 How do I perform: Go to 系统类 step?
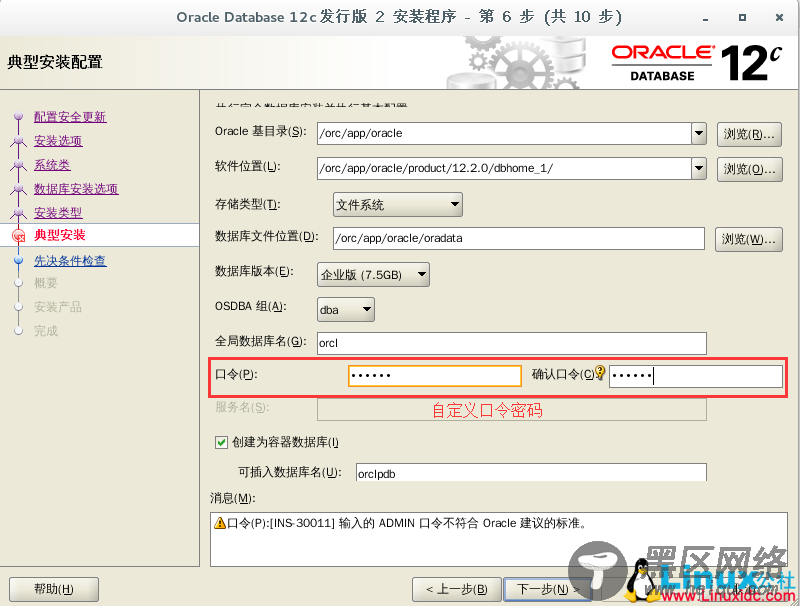52,165
